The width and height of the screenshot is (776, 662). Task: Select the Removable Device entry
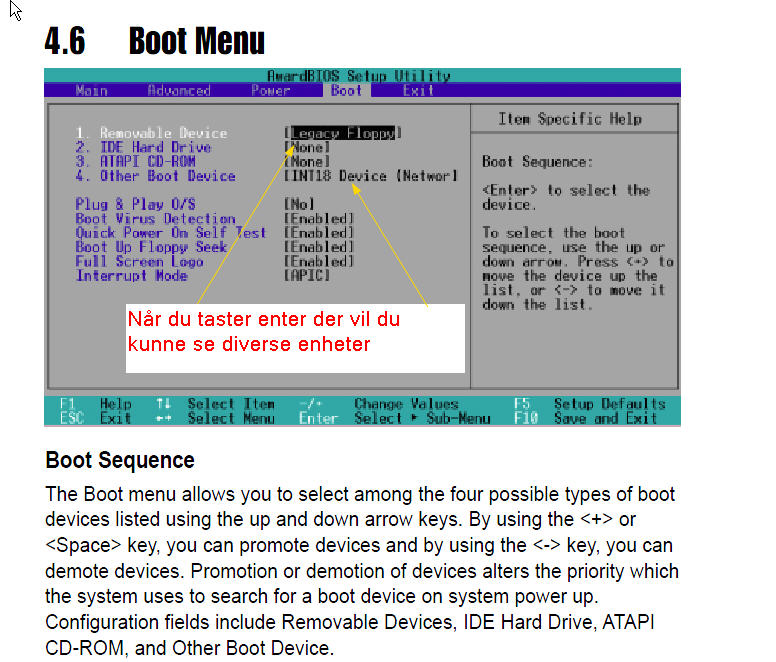(151, 133)
